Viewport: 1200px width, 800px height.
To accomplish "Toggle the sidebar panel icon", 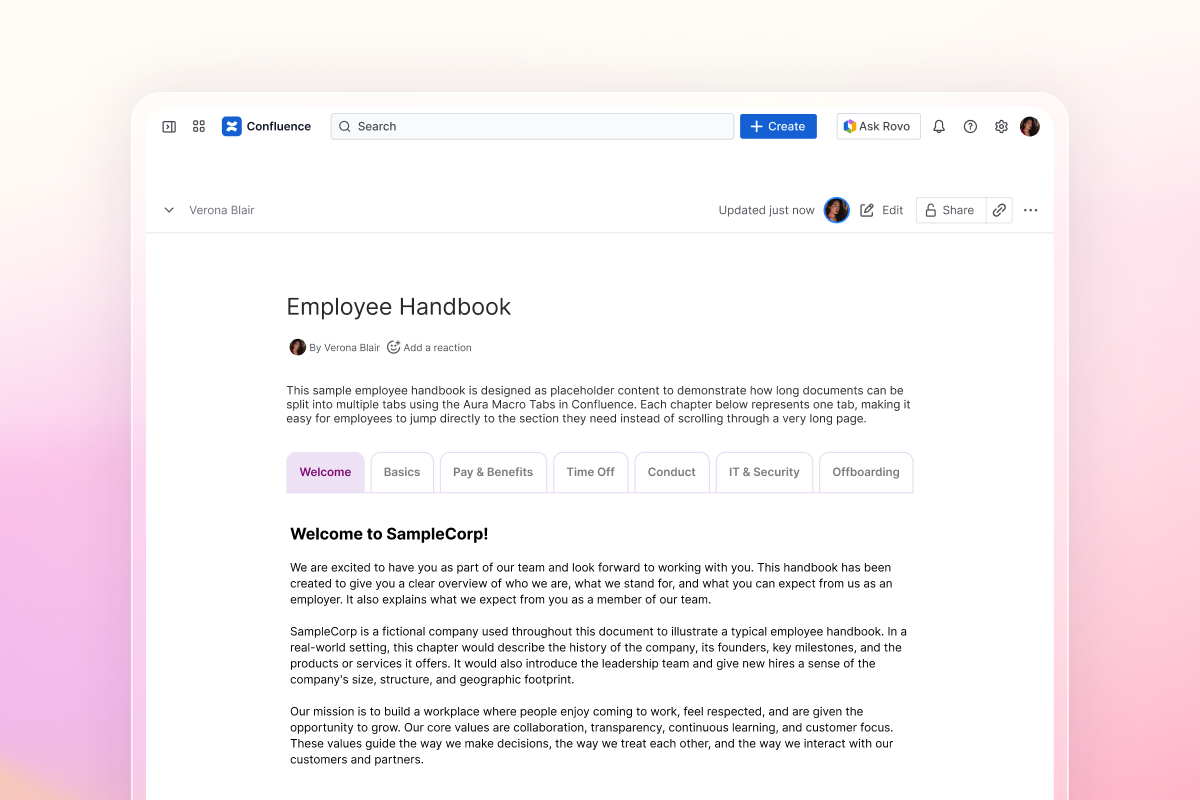I will tap(169, 126).
